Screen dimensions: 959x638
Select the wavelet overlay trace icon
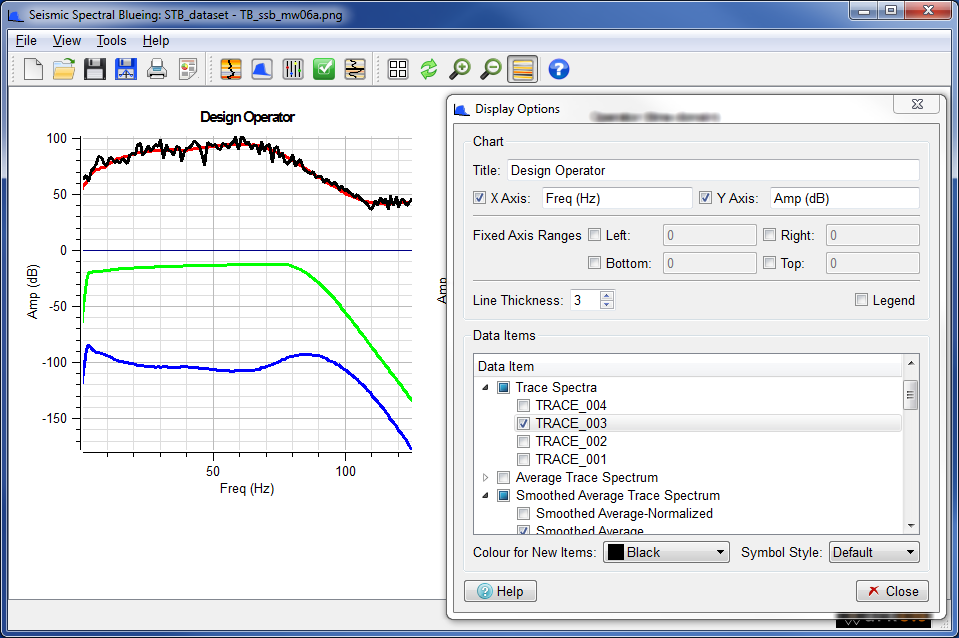[354, 69]
